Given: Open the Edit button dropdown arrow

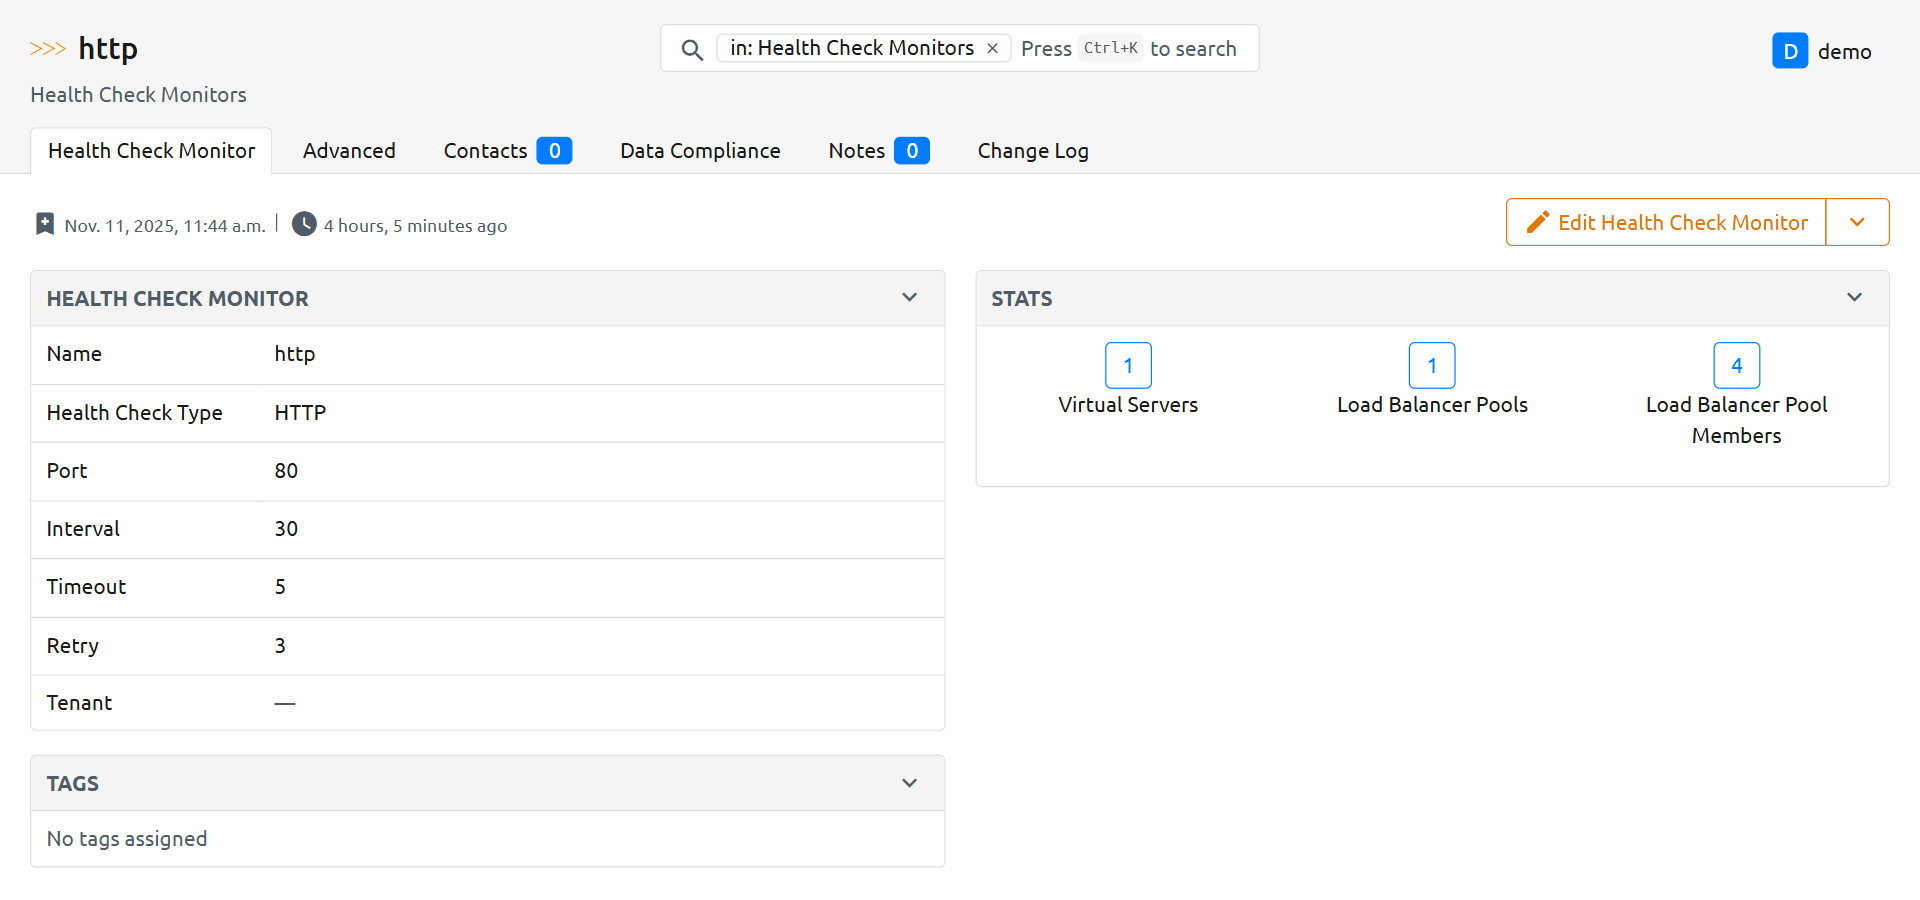Looking at the screenshot, I should coord(1857,222).
